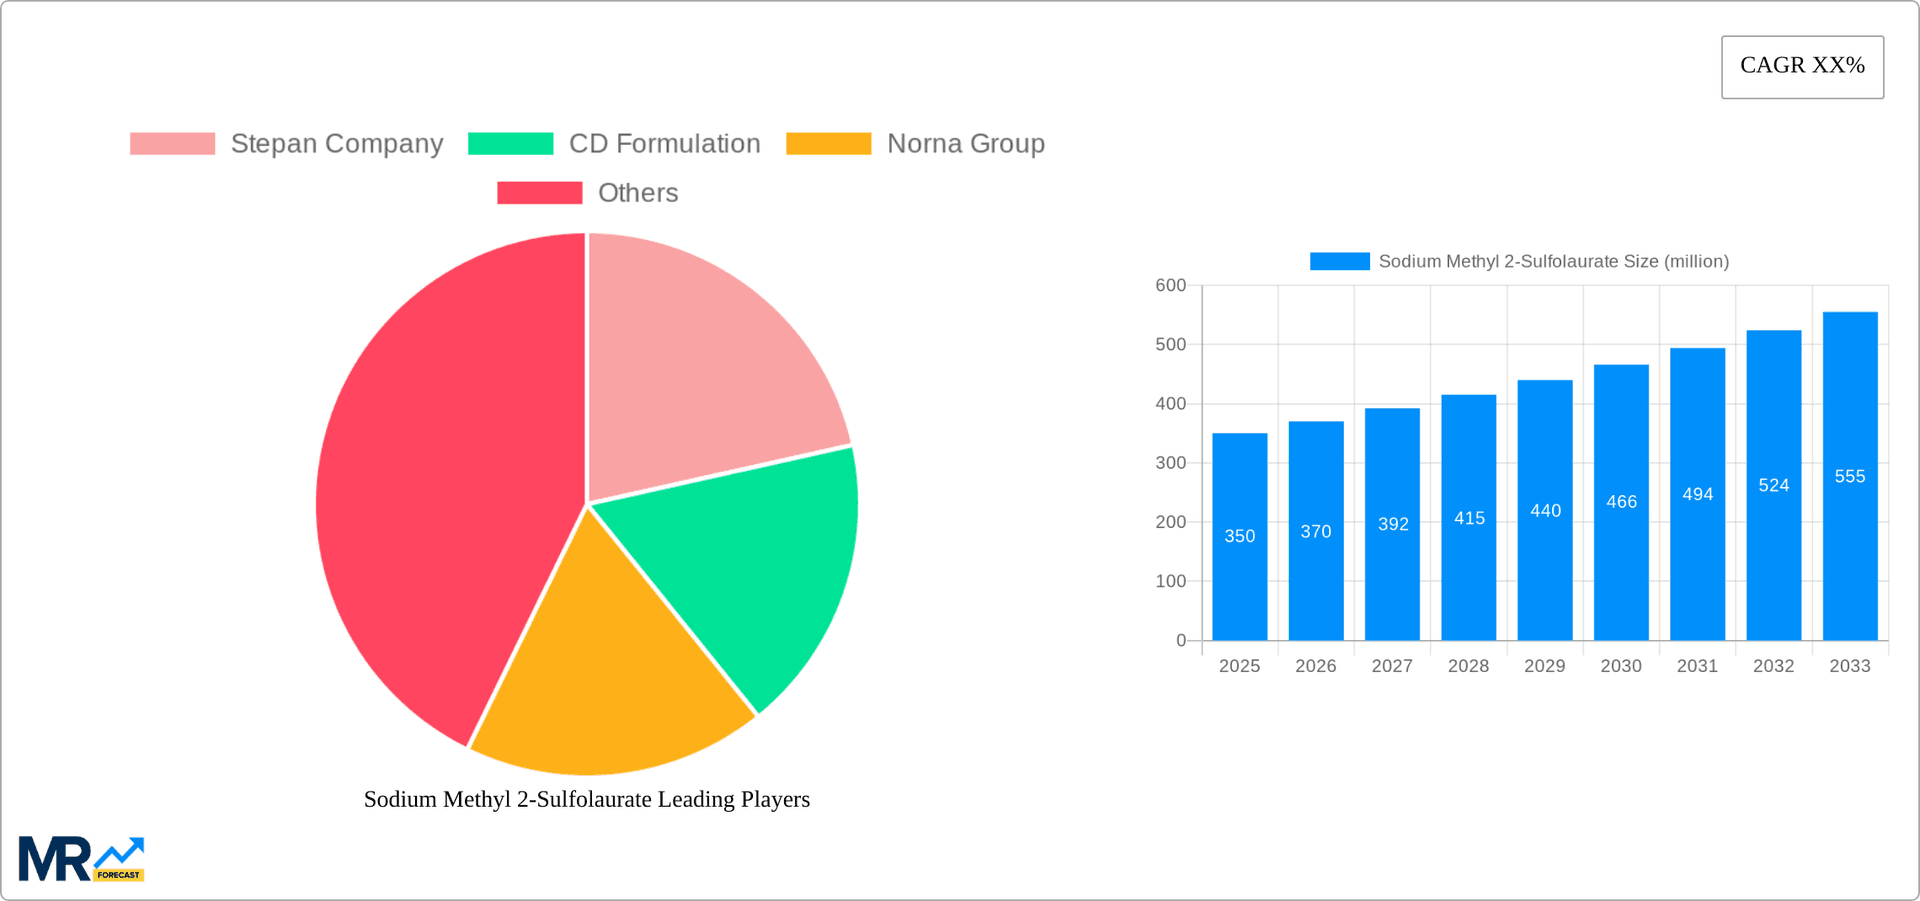This screenshot has width=1920, height=901.
Task: Select the Norna Group orange legend swatch
Action: tap(830, 143)
